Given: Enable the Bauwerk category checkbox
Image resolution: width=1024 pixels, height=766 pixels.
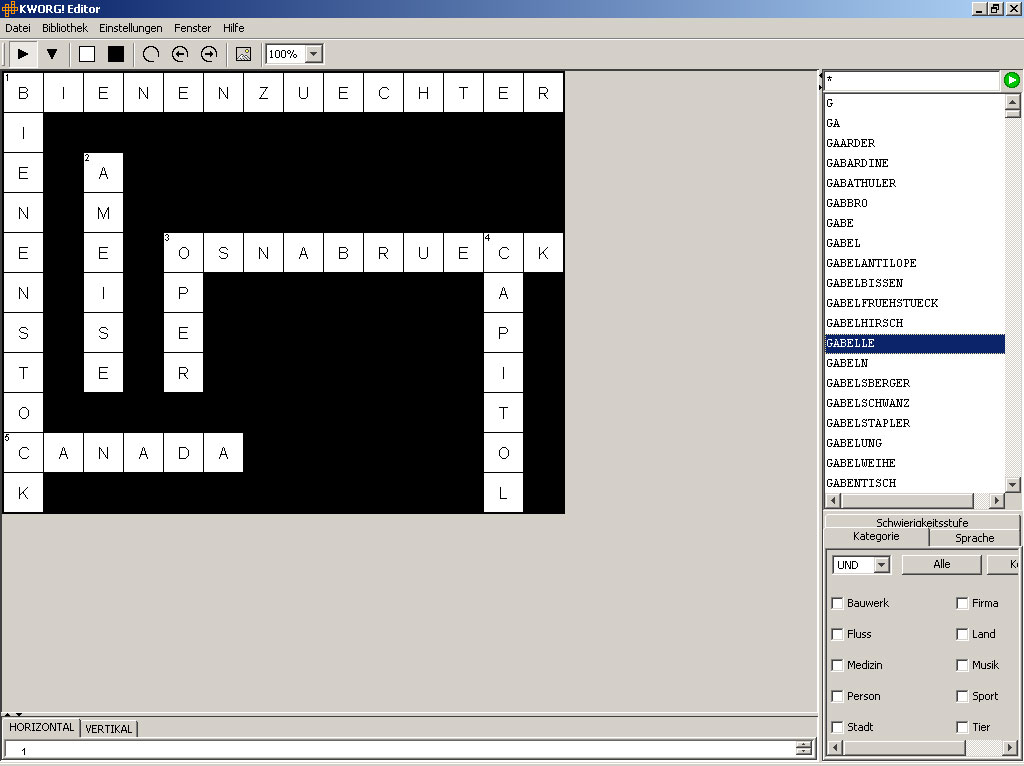Looking at the screenshot, I should (x=838, y=603).
